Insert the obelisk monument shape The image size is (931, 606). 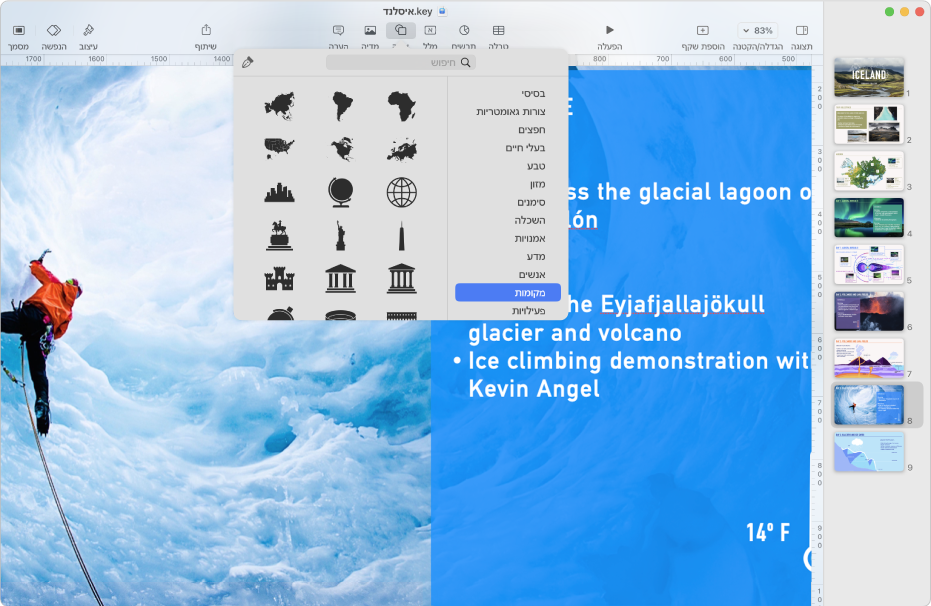coord(402,236)
